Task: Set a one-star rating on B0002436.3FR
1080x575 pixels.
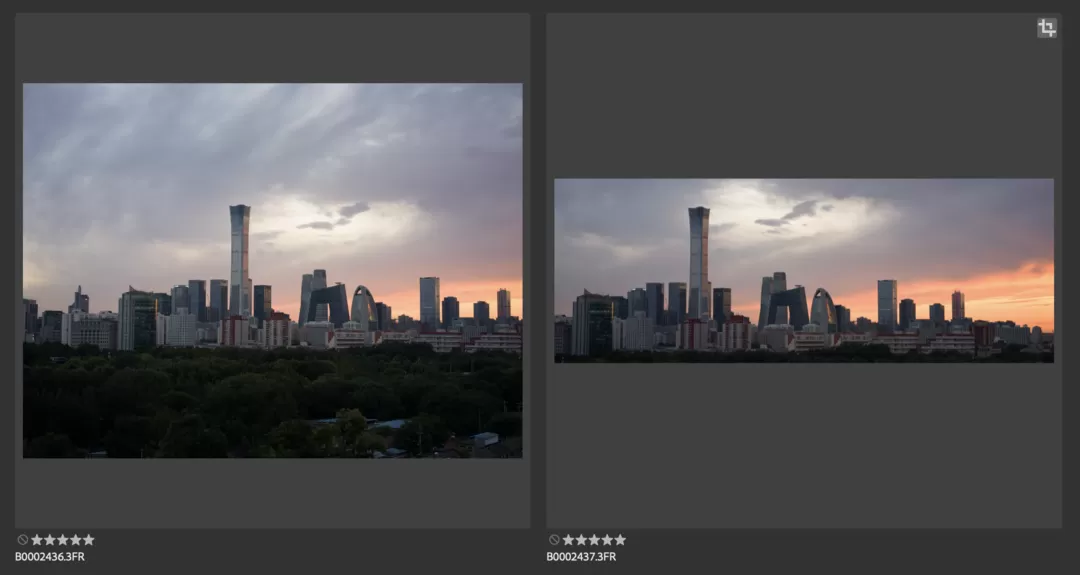Action: (x=37, y=540)
